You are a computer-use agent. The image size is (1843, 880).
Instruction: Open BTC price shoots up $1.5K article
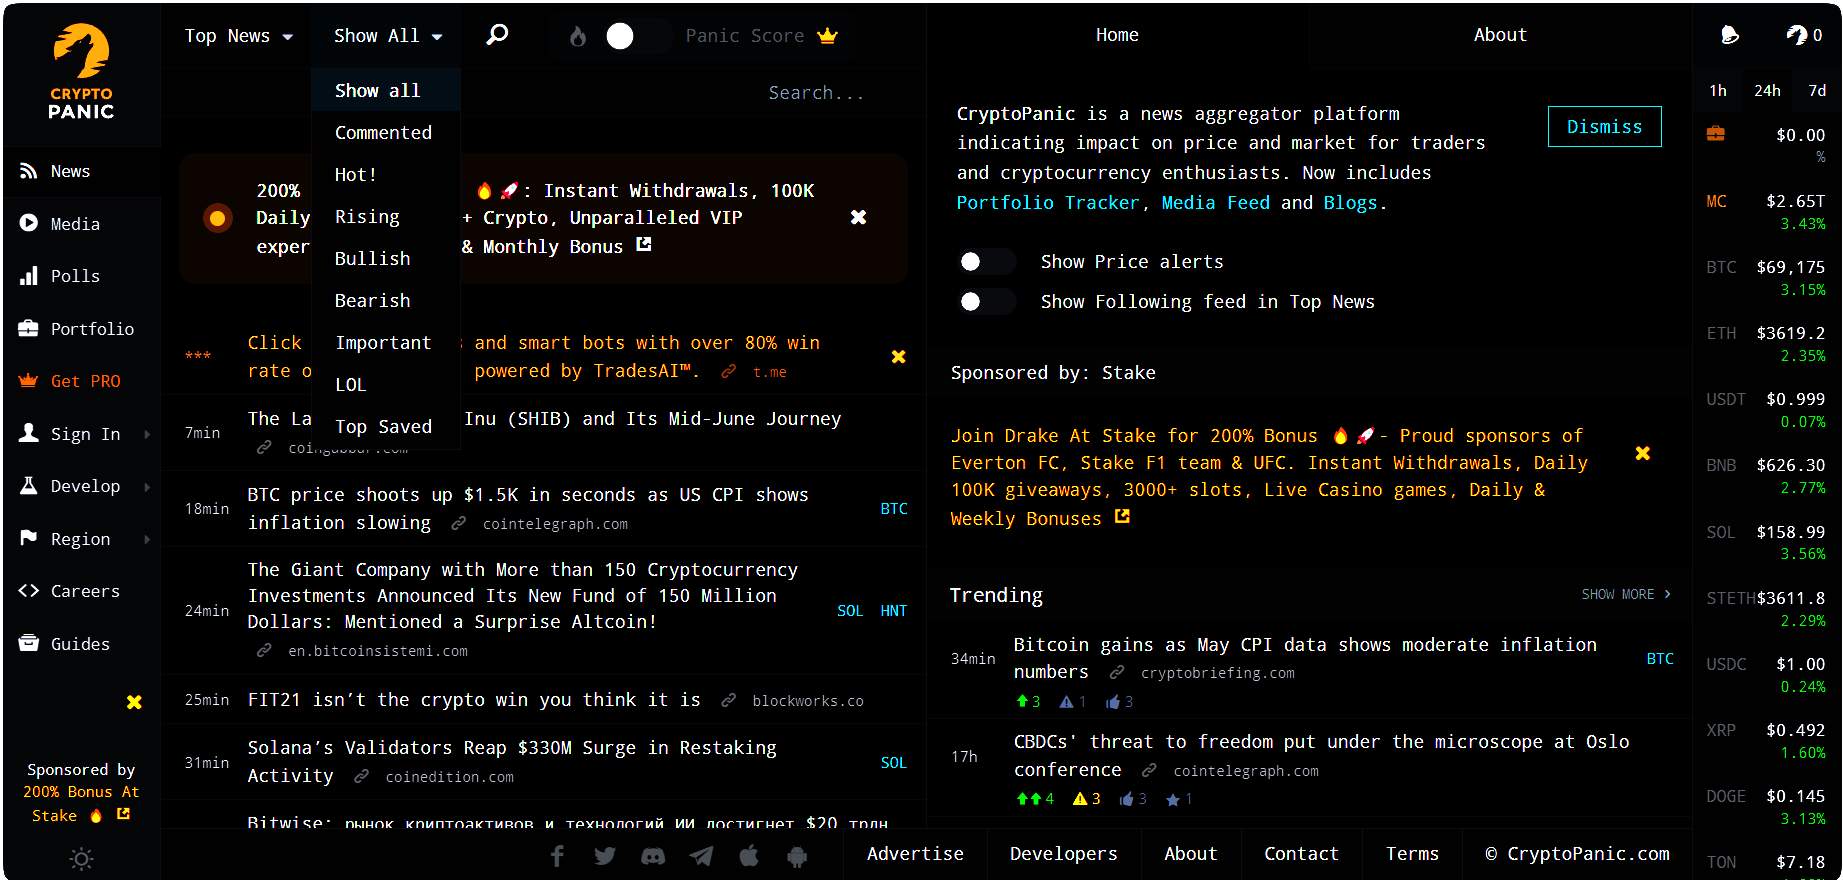click(x=527, y=508)
